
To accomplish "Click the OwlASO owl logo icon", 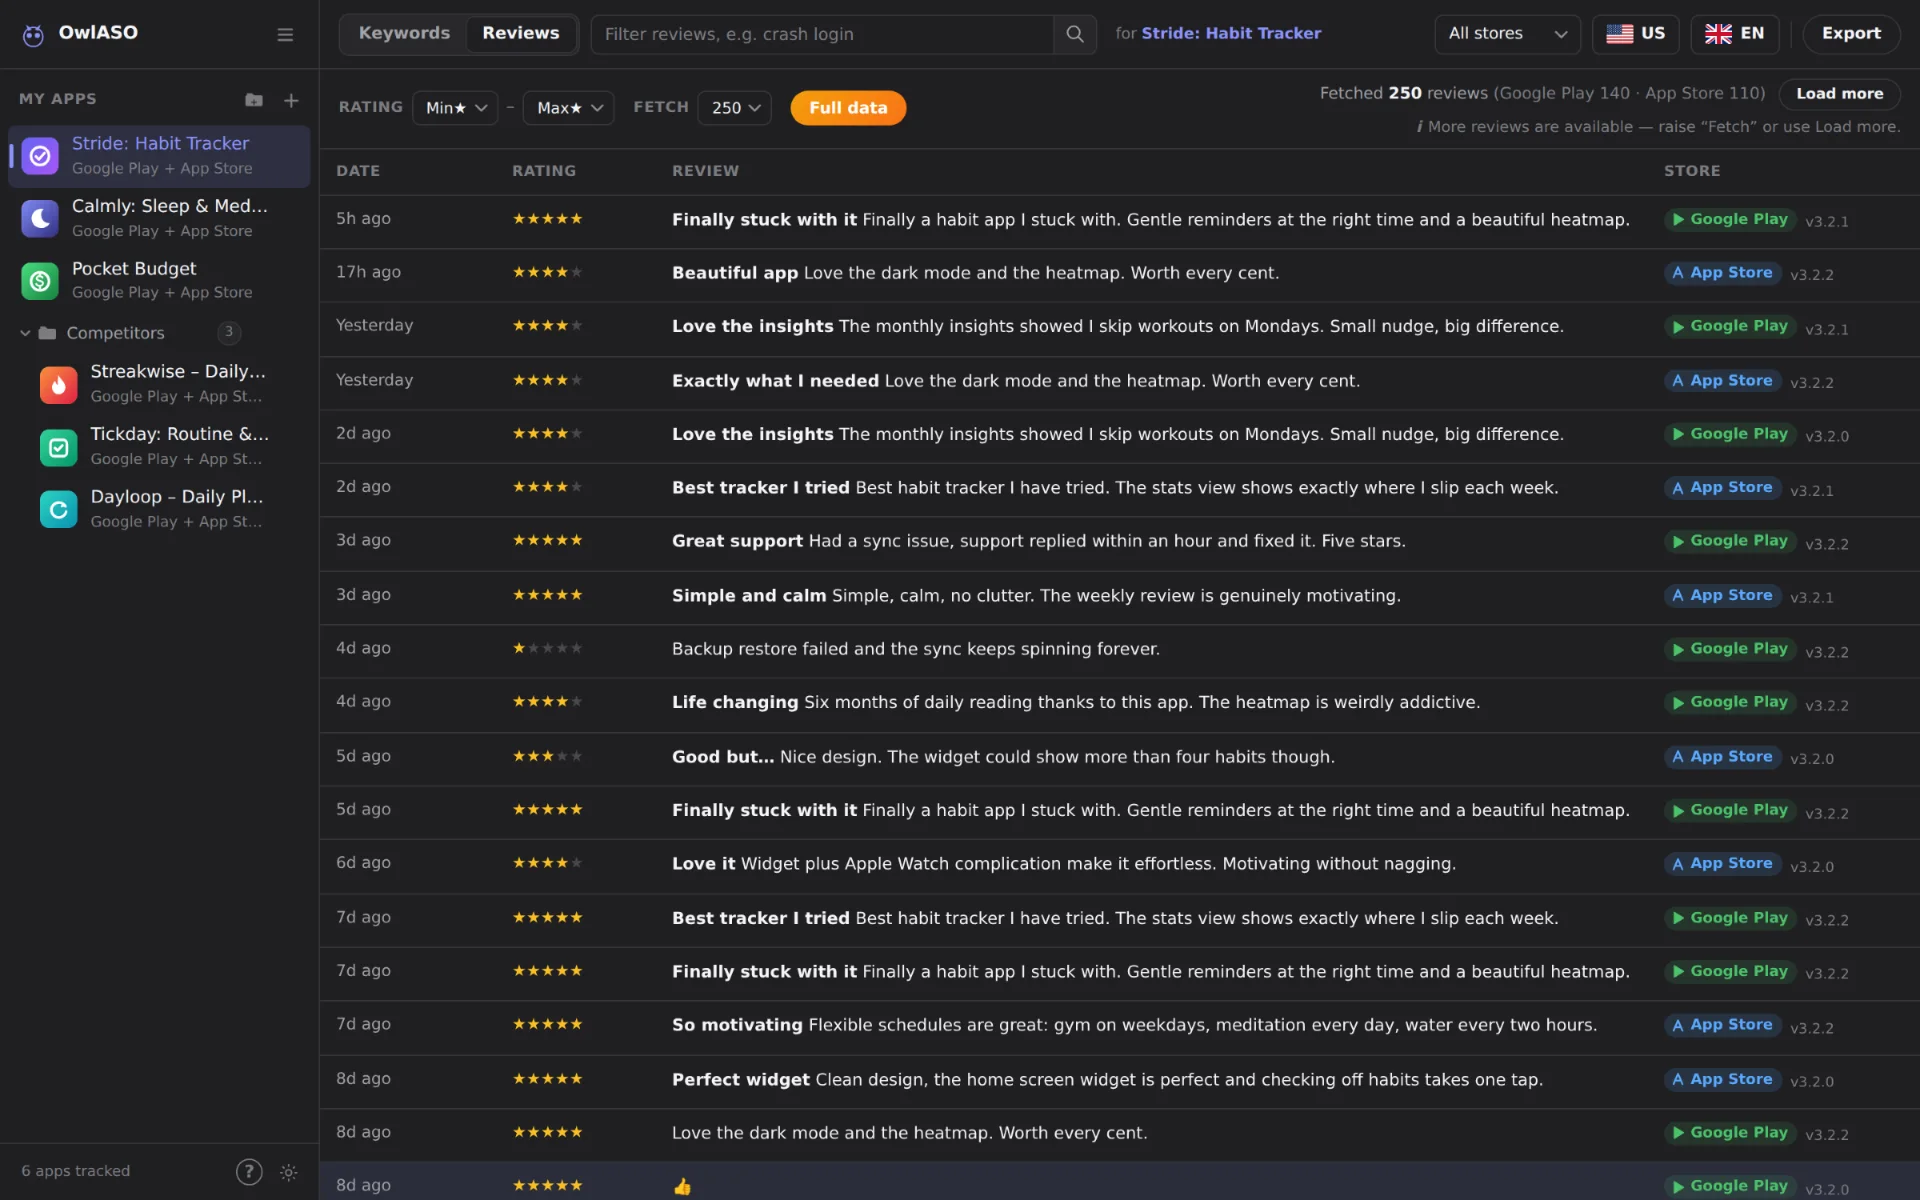I will coord(33,35).
